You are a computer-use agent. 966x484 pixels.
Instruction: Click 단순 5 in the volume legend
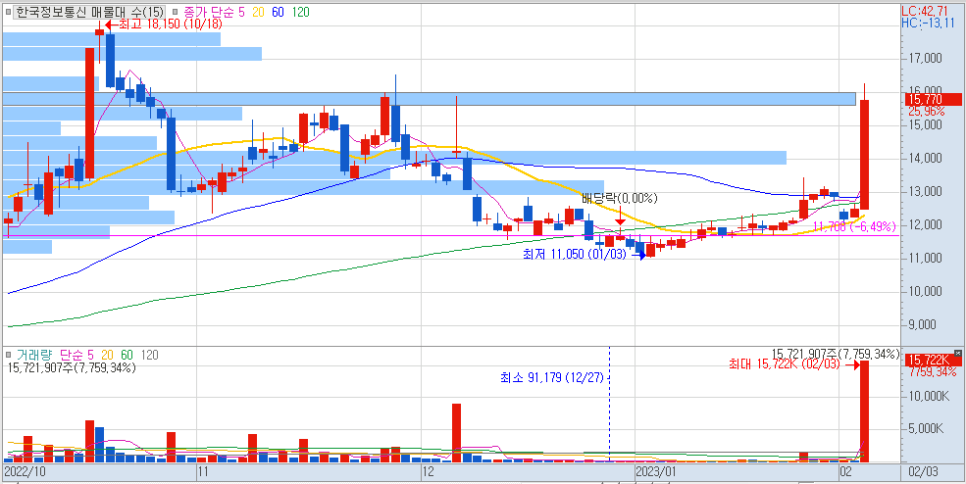point(77,355)
